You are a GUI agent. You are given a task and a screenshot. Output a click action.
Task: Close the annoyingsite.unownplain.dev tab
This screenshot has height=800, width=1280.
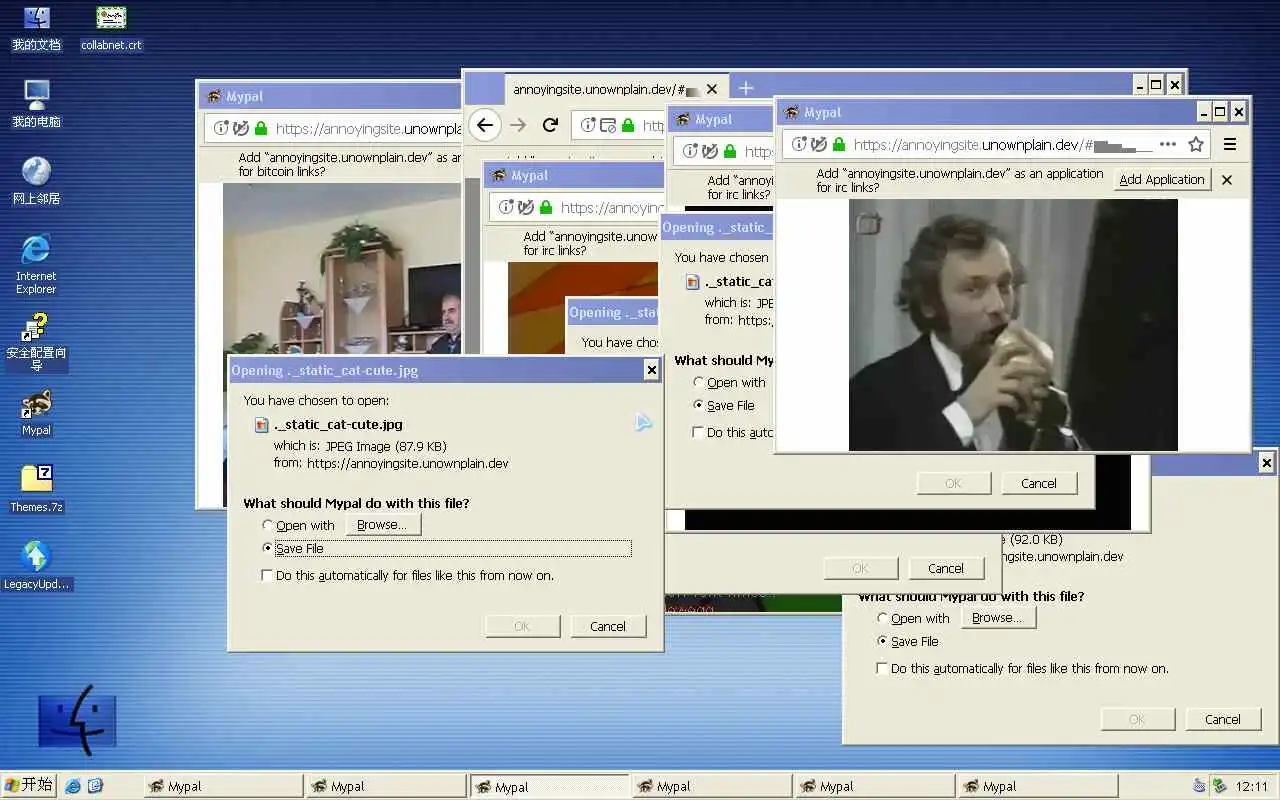(x=712, y=89)
